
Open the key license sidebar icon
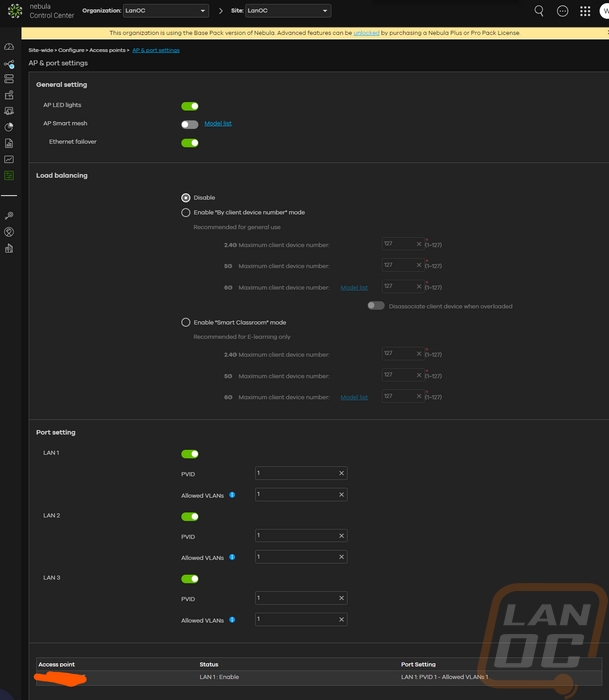[9, 216]
